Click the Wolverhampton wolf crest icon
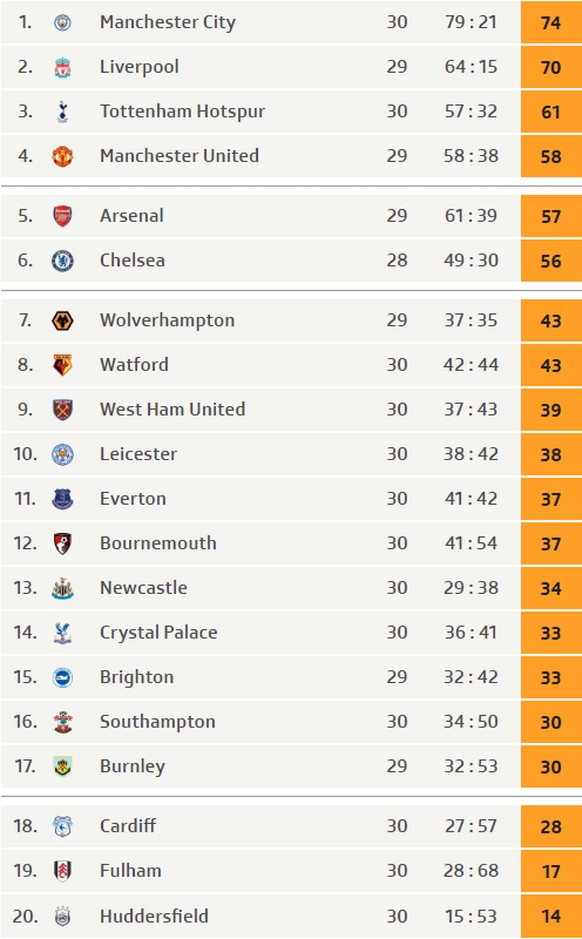The width and height of the screenshot is (582, 939). tap(62, 320)
